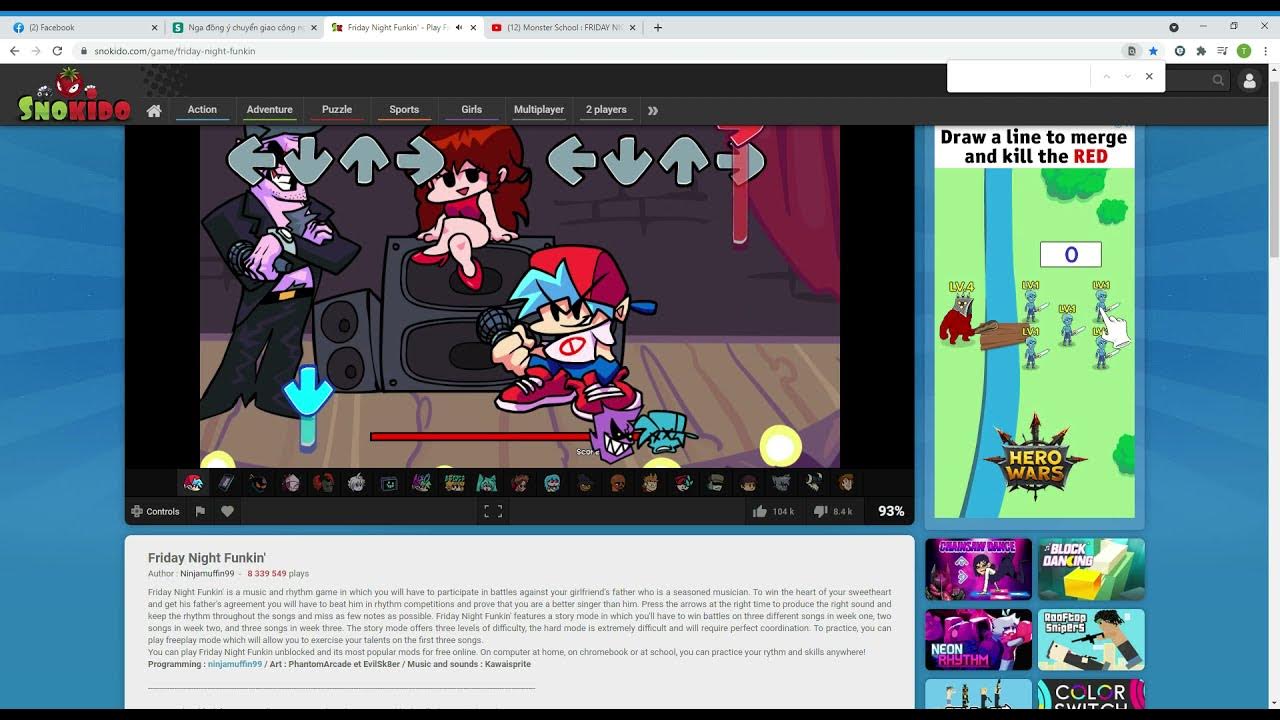The image size is (1280, 720).
Task: Click the Snokido logo
Action: [x=74, y=97]
